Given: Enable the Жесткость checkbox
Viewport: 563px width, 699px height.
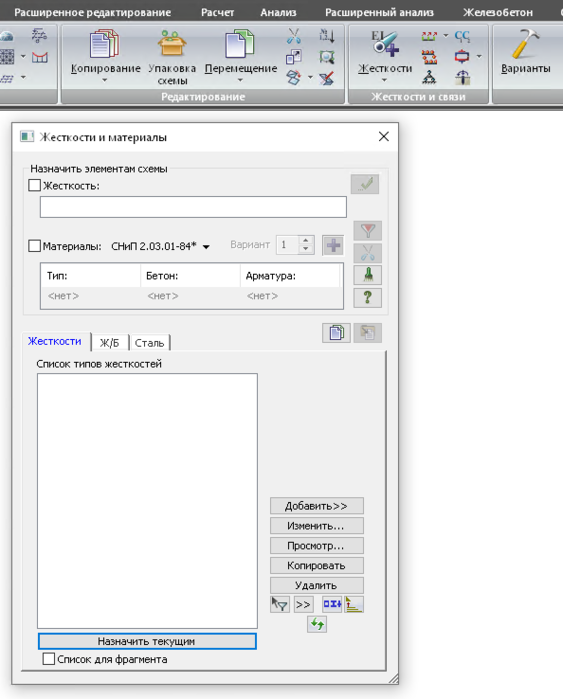Looking at the screenshot, I should (x=34, y=185).
